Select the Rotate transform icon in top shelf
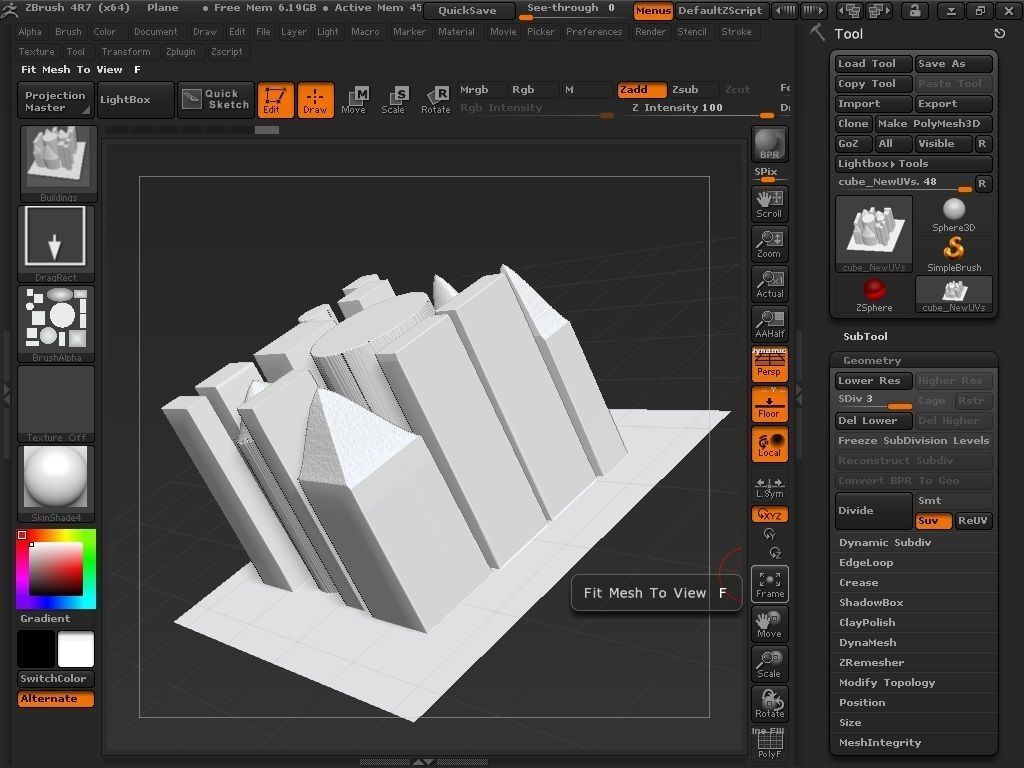Screen dimensions: 1024x768 click(x=436, y=100)
